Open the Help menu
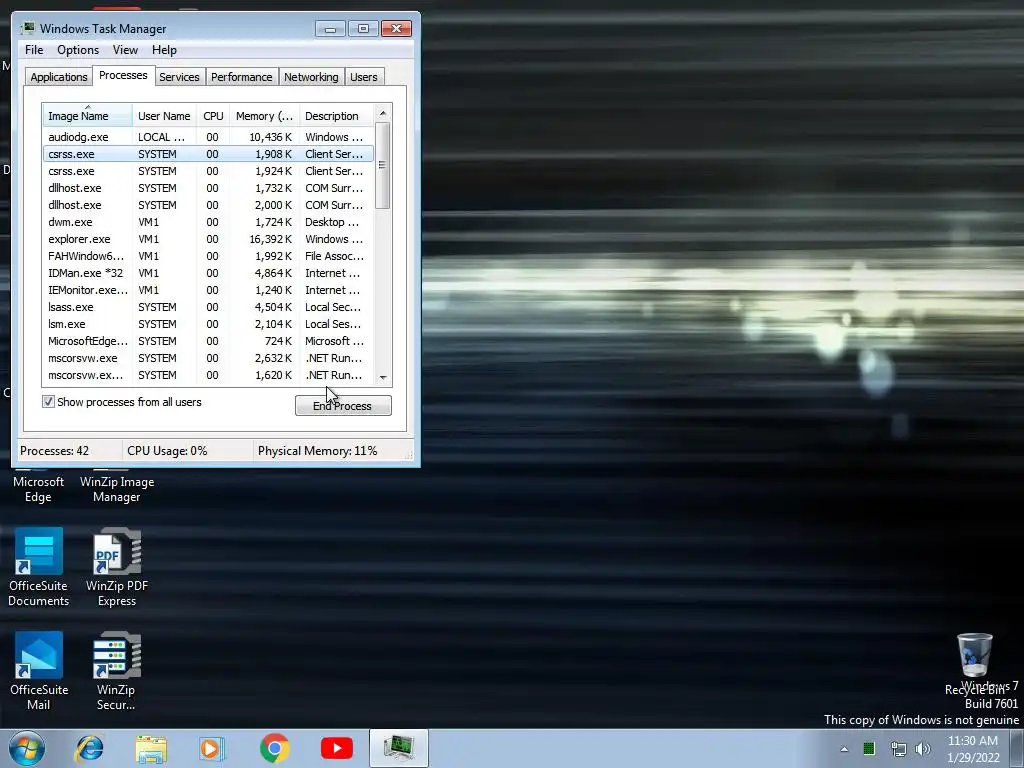Image resolution: width=1024 pixels, height=768 pixels. [164, 50]
